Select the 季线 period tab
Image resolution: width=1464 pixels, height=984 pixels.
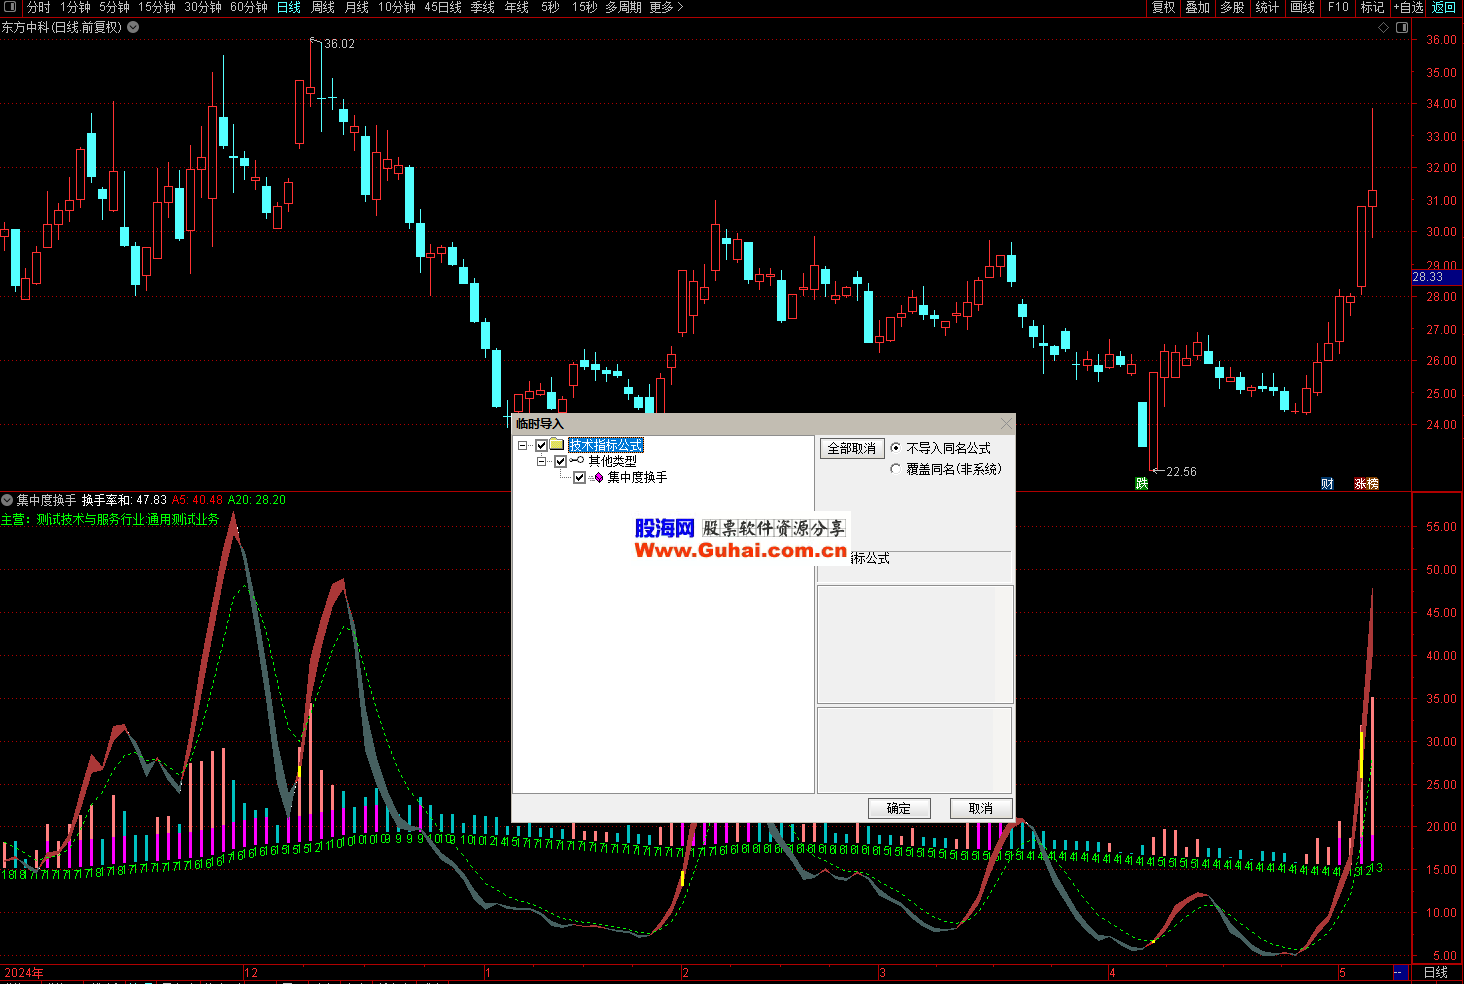483,7
